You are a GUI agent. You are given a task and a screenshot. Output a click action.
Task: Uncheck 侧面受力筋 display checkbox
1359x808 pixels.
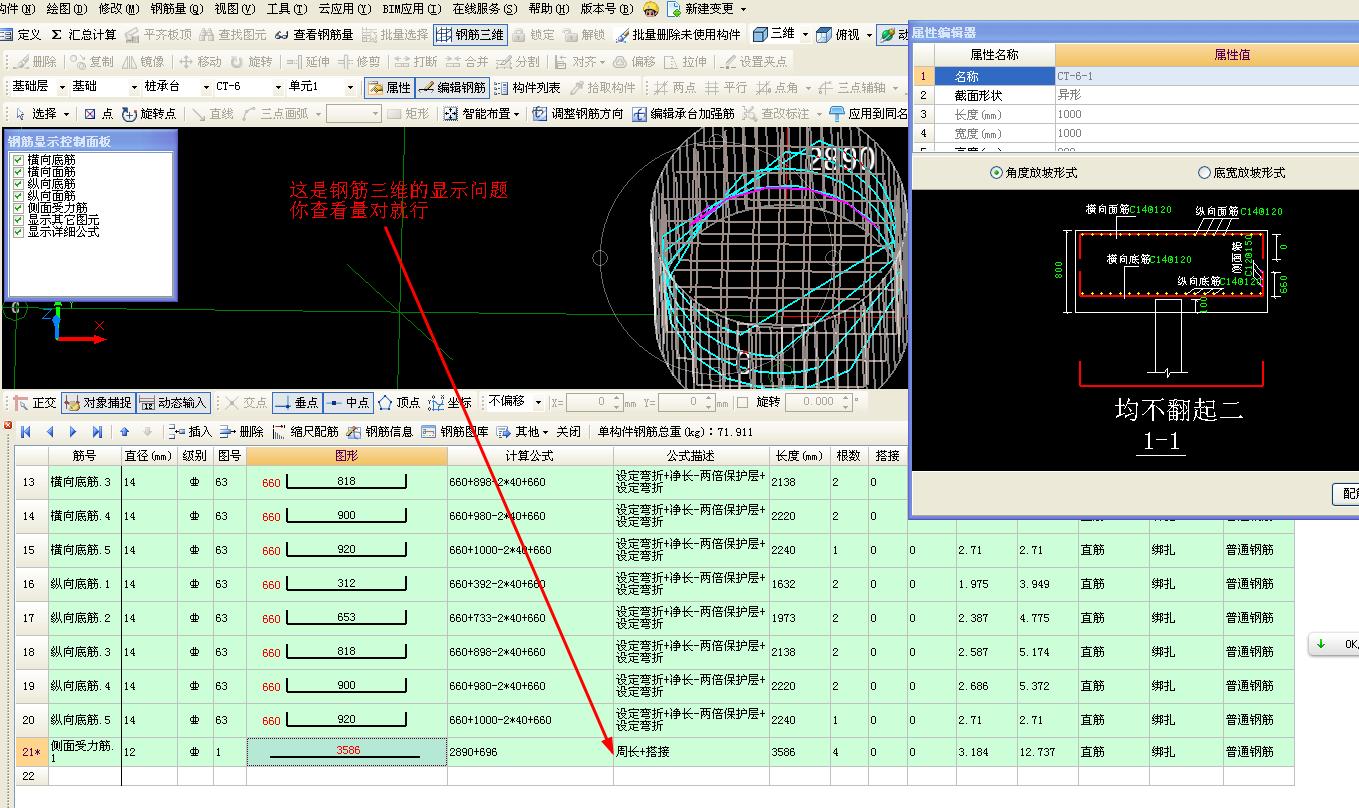[17, 208]
